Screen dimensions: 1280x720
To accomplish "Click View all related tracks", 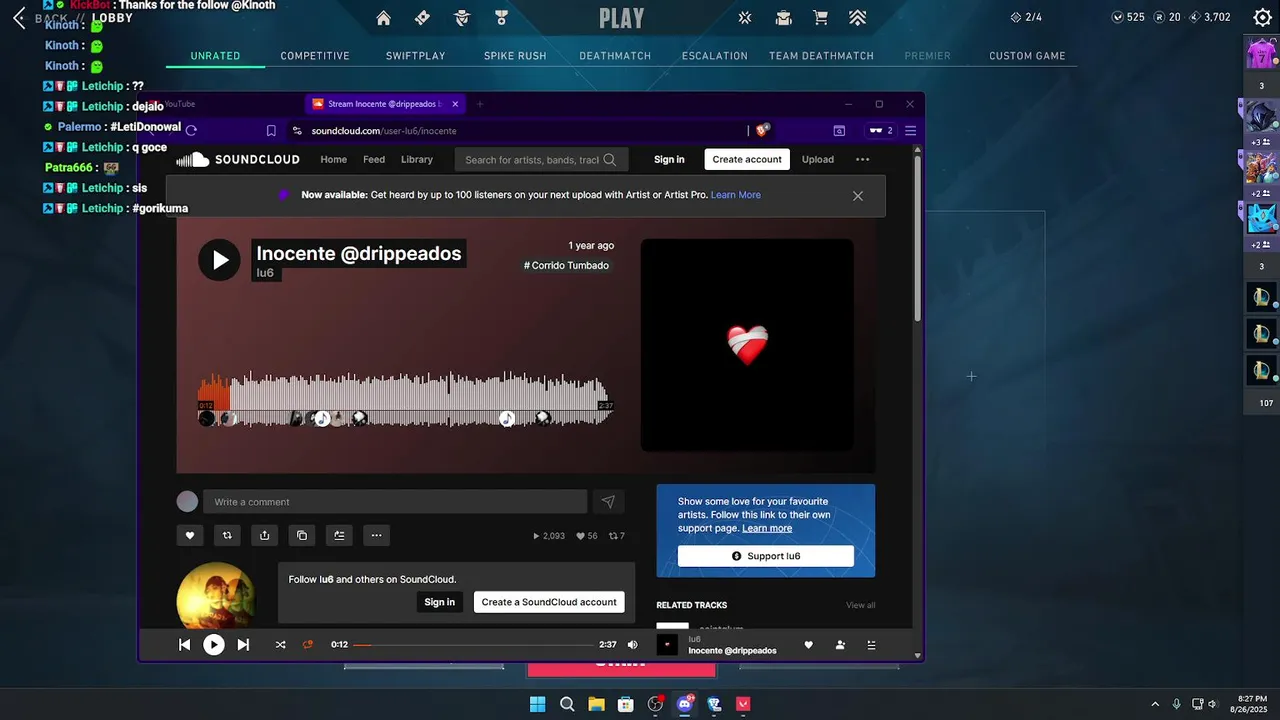I will point(860,605).
